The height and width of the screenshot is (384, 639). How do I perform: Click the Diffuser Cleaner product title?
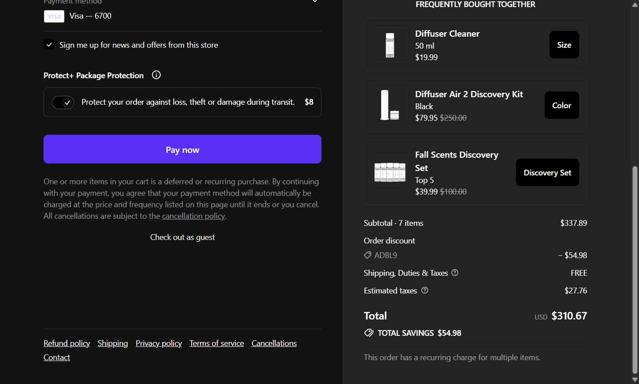(447, 34)
